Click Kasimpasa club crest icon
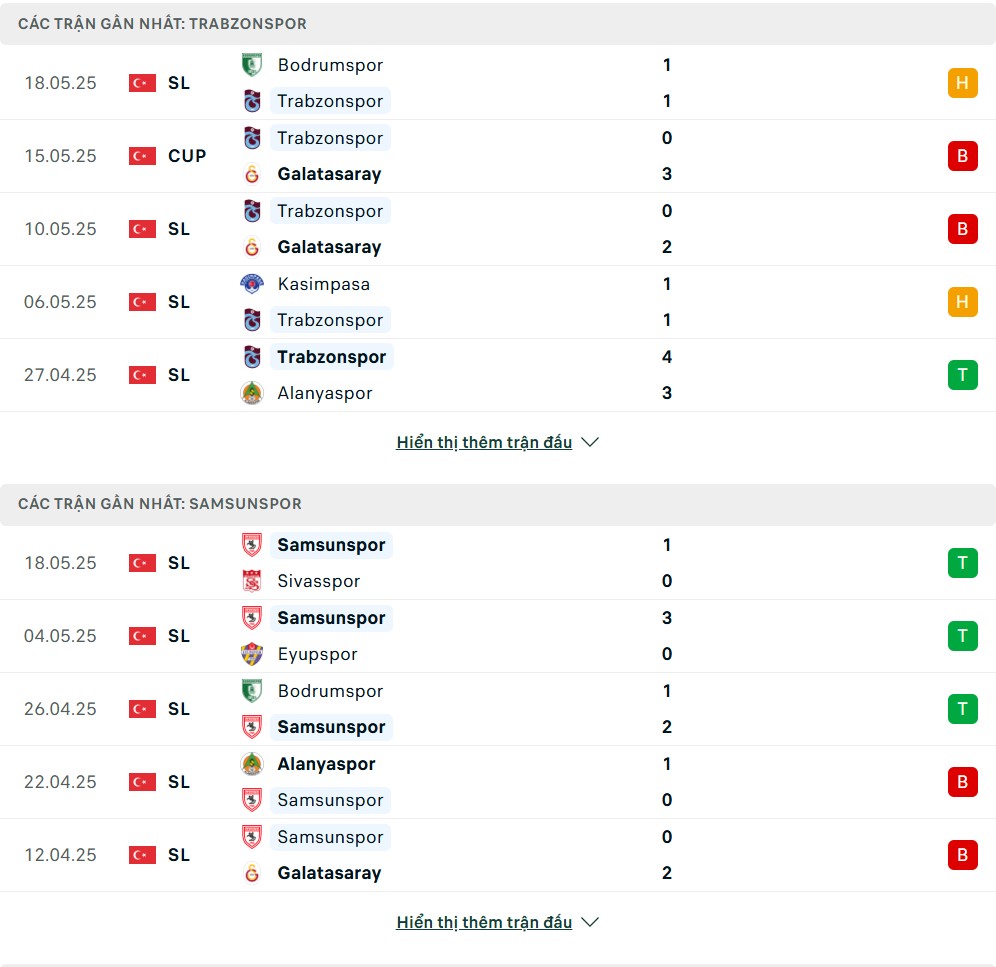The height and width of the screenshot is (967, 996). (252, 284)
